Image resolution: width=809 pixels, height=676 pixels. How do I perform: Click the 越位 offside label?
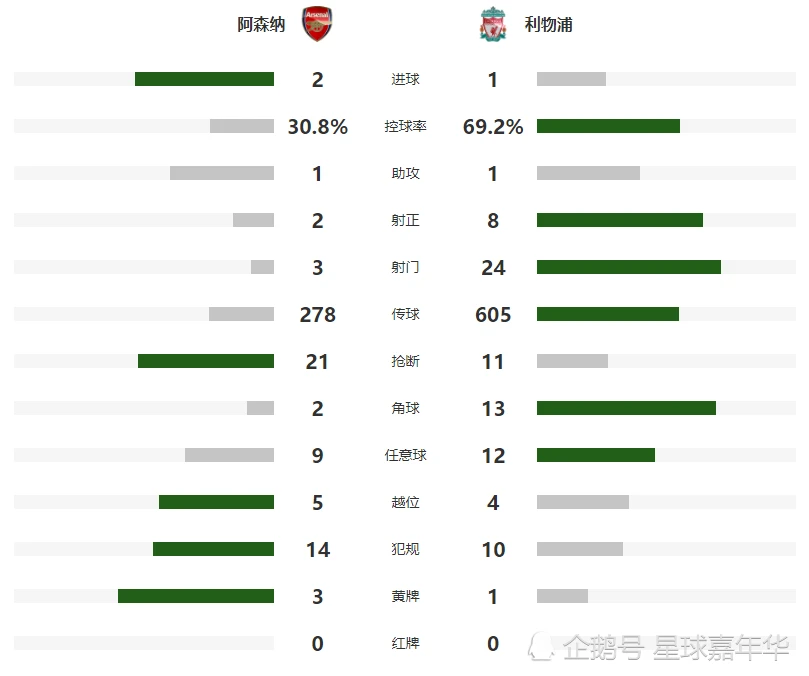point(405,503)
